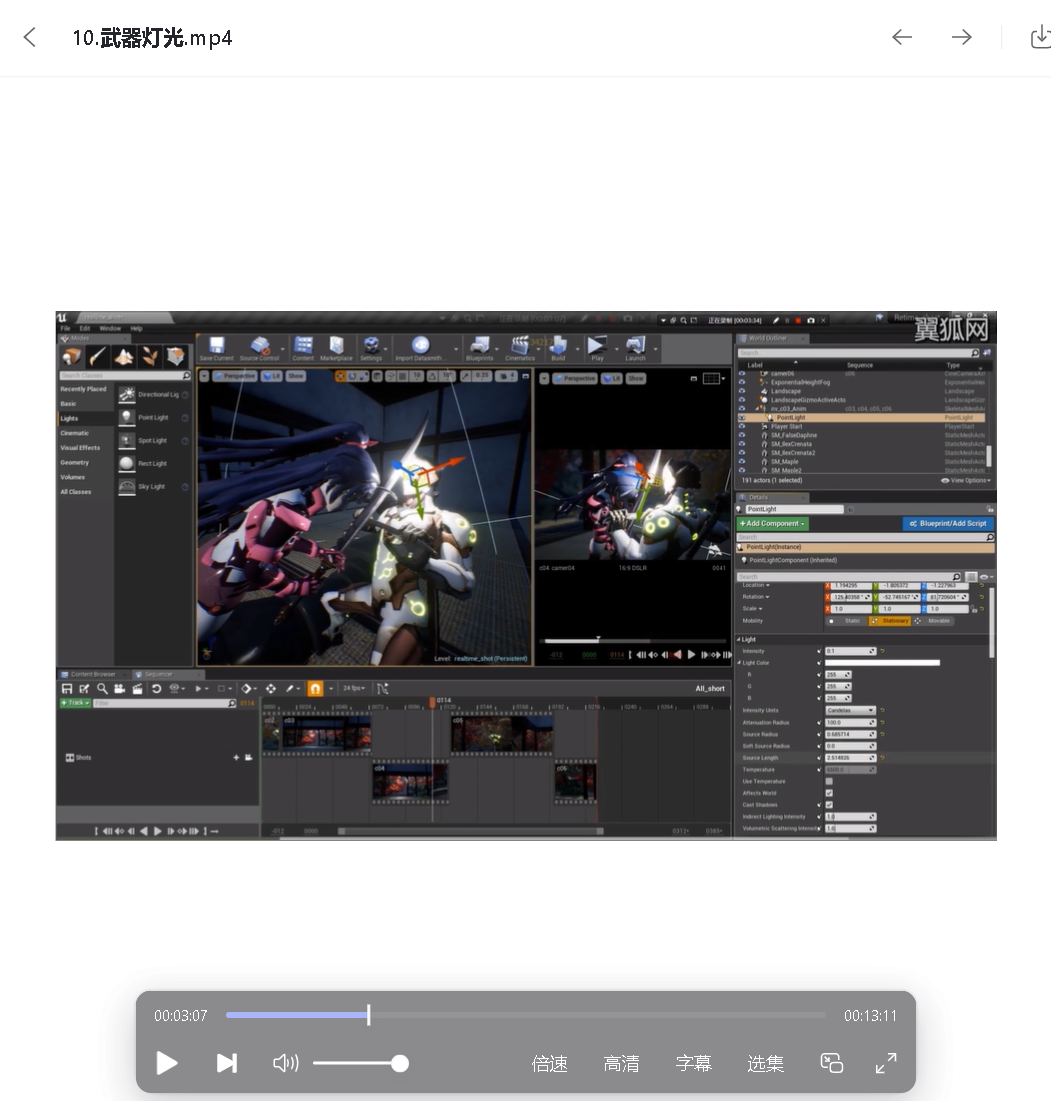Click the Import Datasmith toolbar icon
The image size is (1051, 1101).
click(x=420, y=348)
